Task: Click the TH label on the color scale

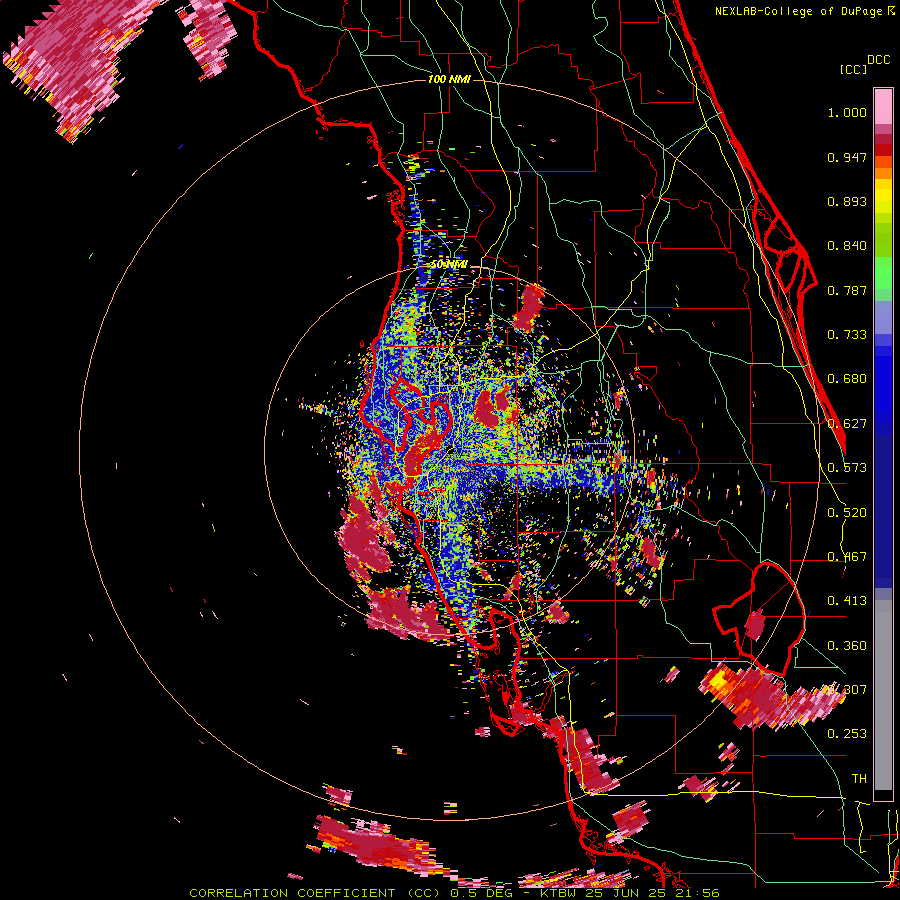Action: pyautogui.click(x=859, y=779)
